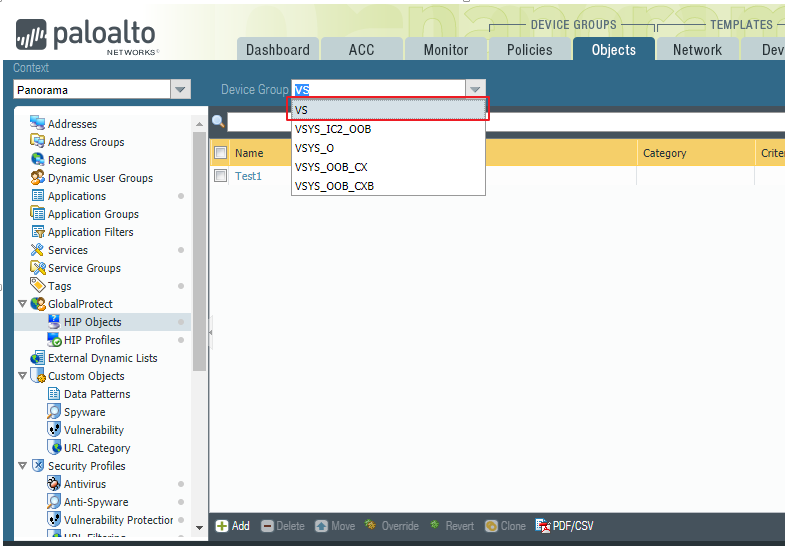Click the Context Panorama combo field
The height and width of the screenshot is (546, 785).
(x=92, y=90)
